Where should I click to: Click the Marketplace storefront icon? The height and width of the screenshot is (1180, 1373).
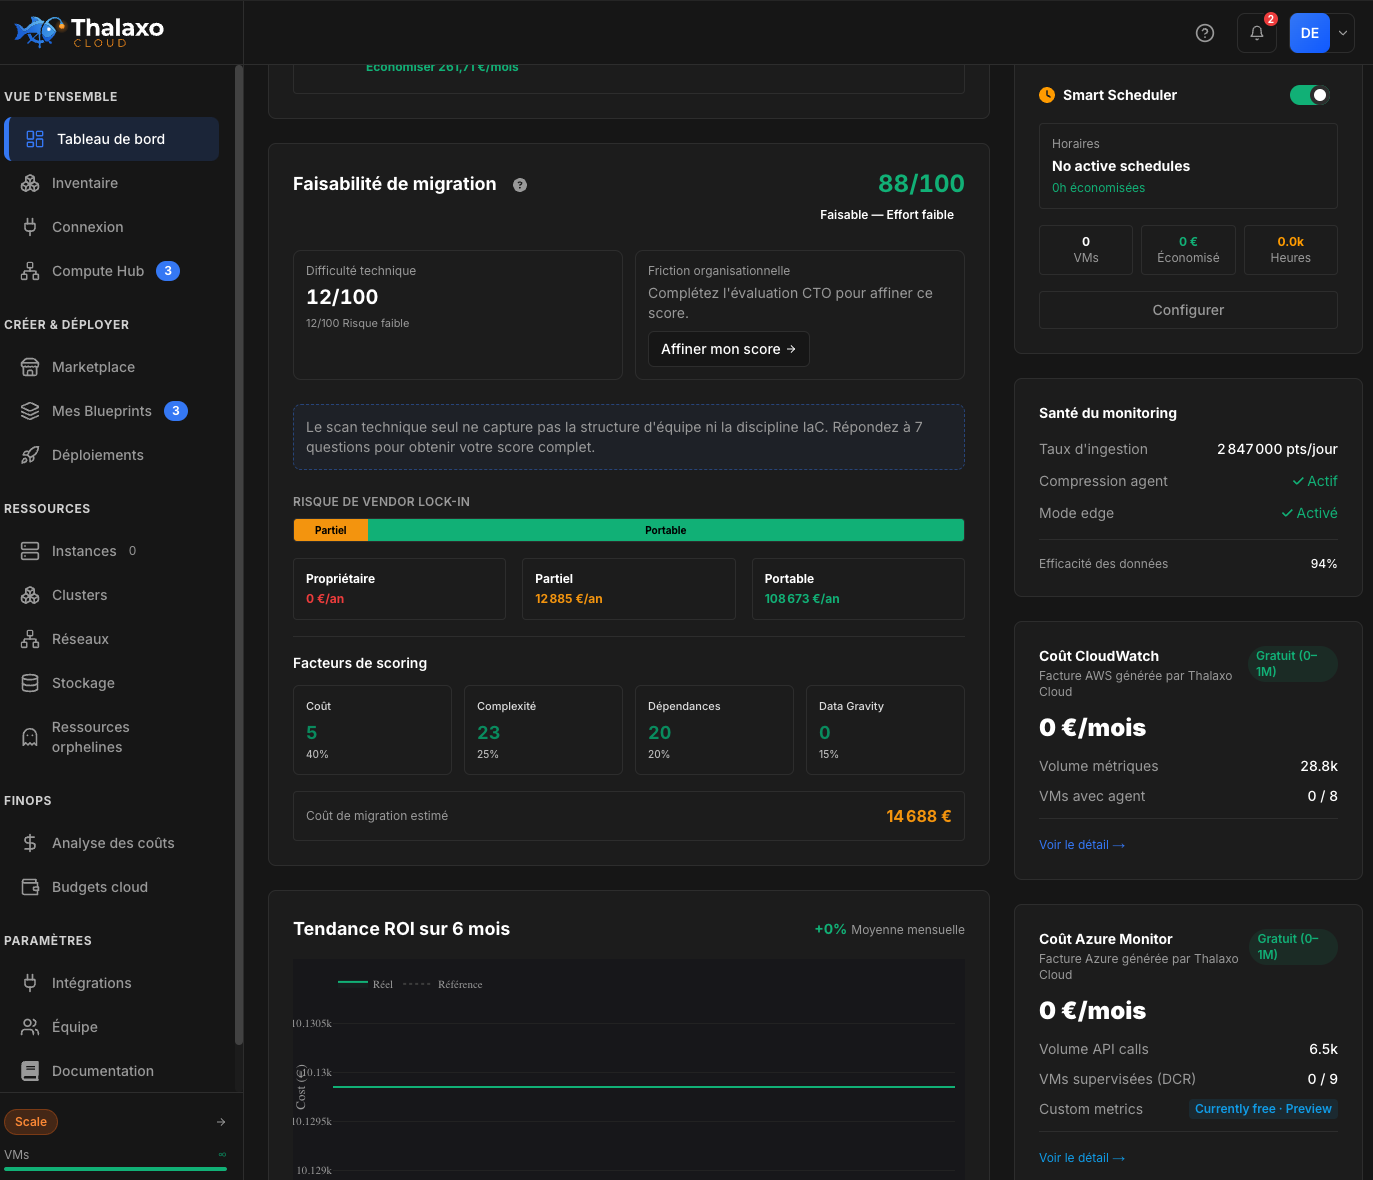30,367
